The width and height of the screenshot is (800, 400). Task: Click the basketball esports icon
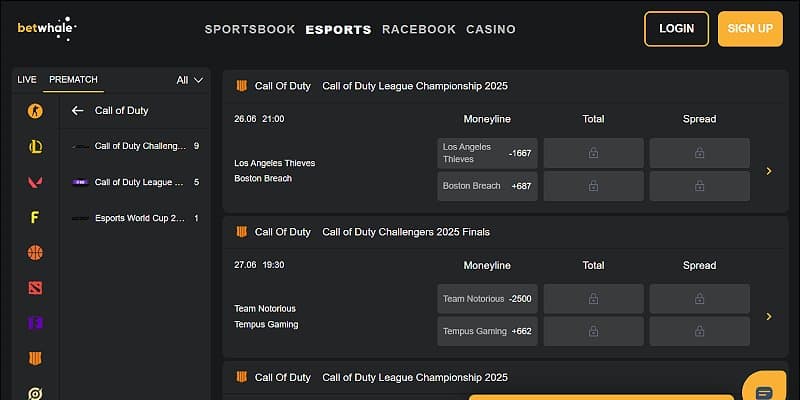coord(35,252)
